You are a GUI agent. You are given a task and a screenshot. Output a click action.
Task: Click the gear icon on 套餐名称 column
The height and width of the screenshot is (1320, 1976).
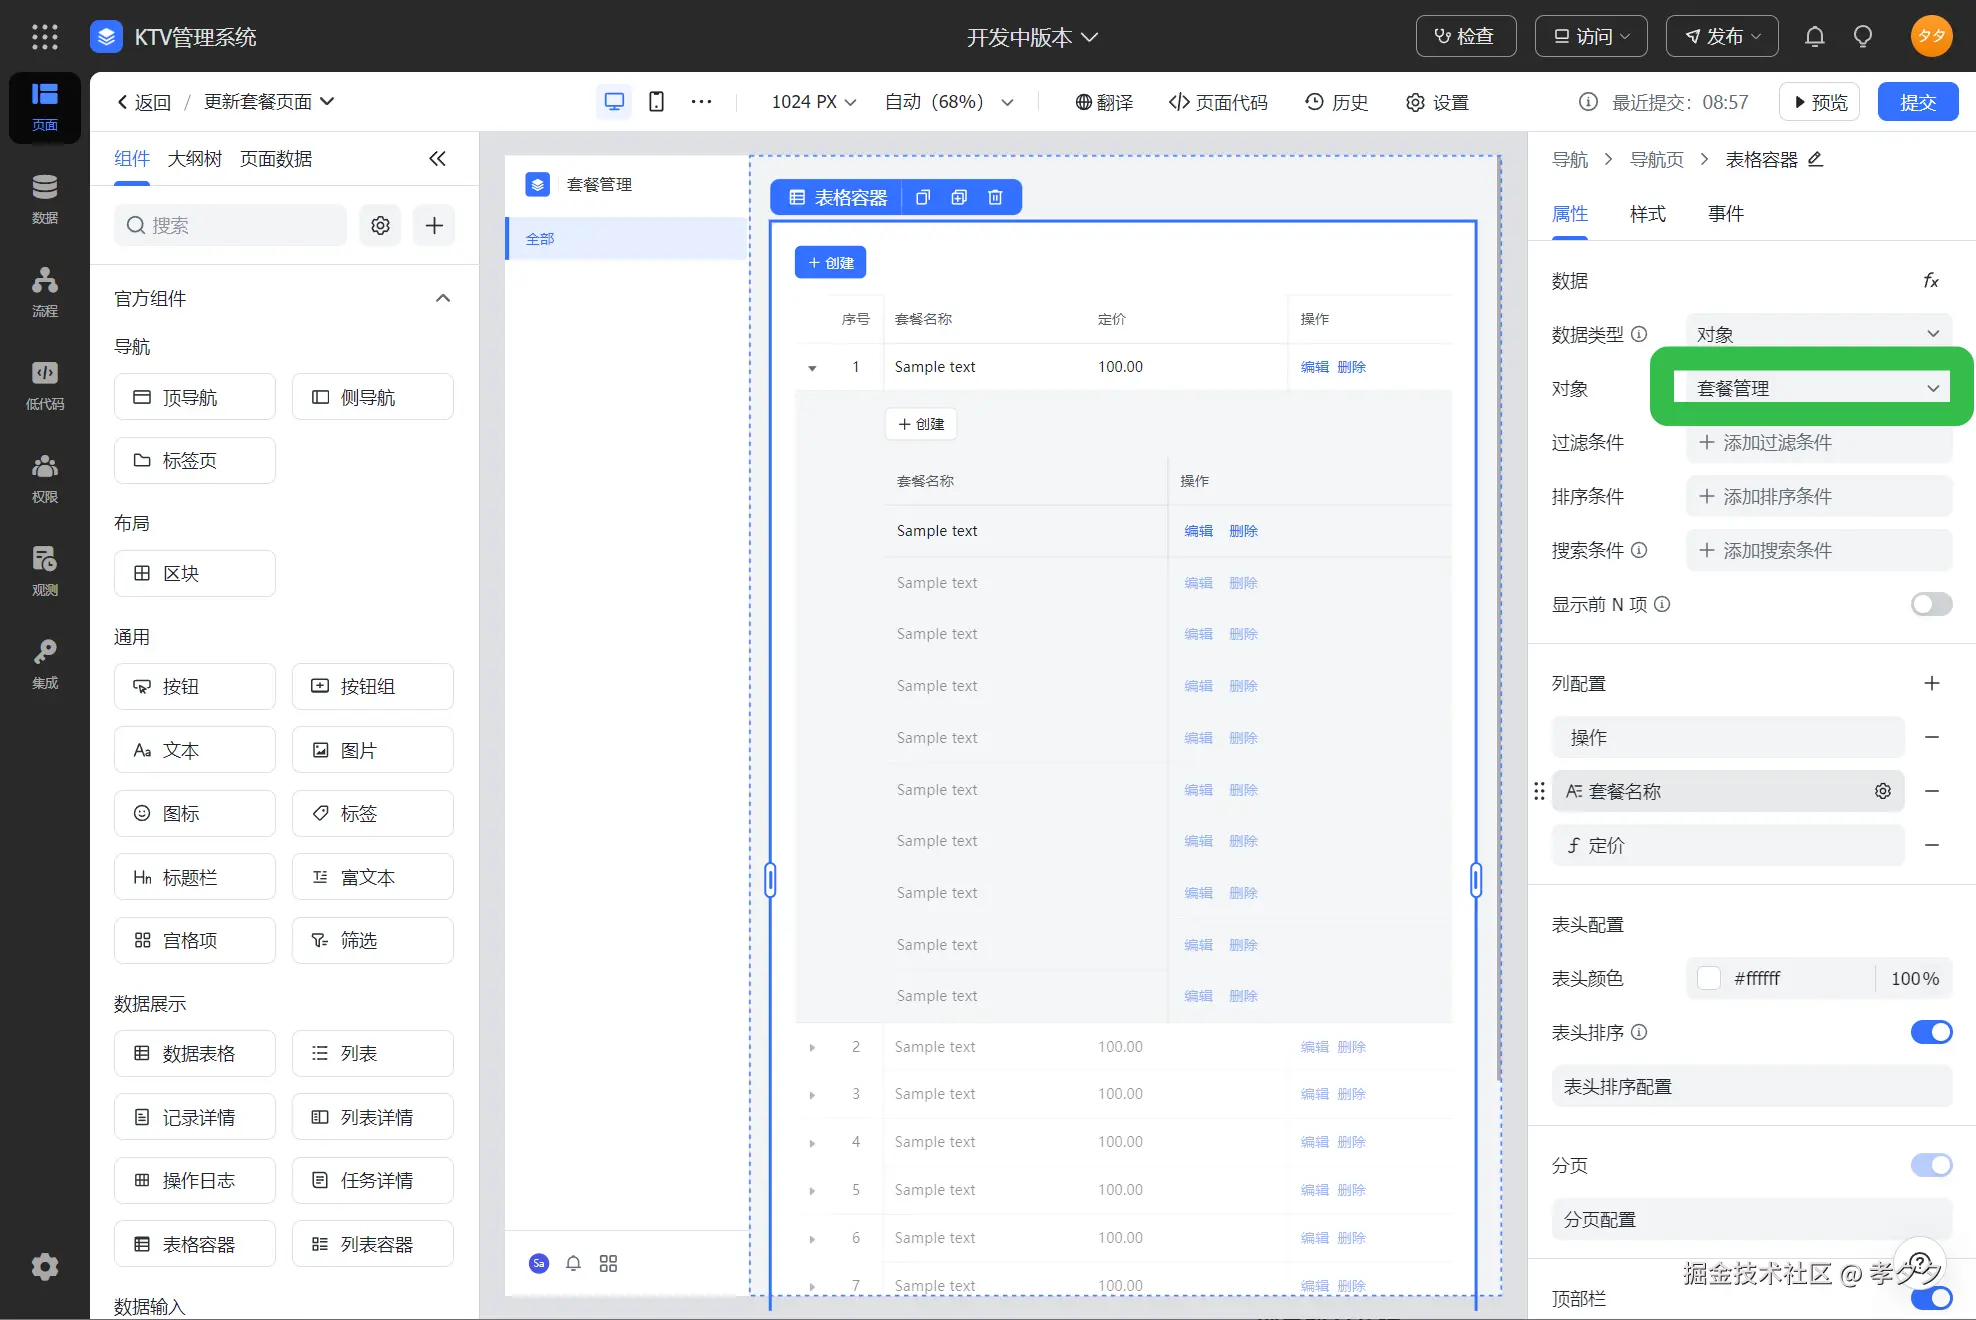coord(1882,791)
